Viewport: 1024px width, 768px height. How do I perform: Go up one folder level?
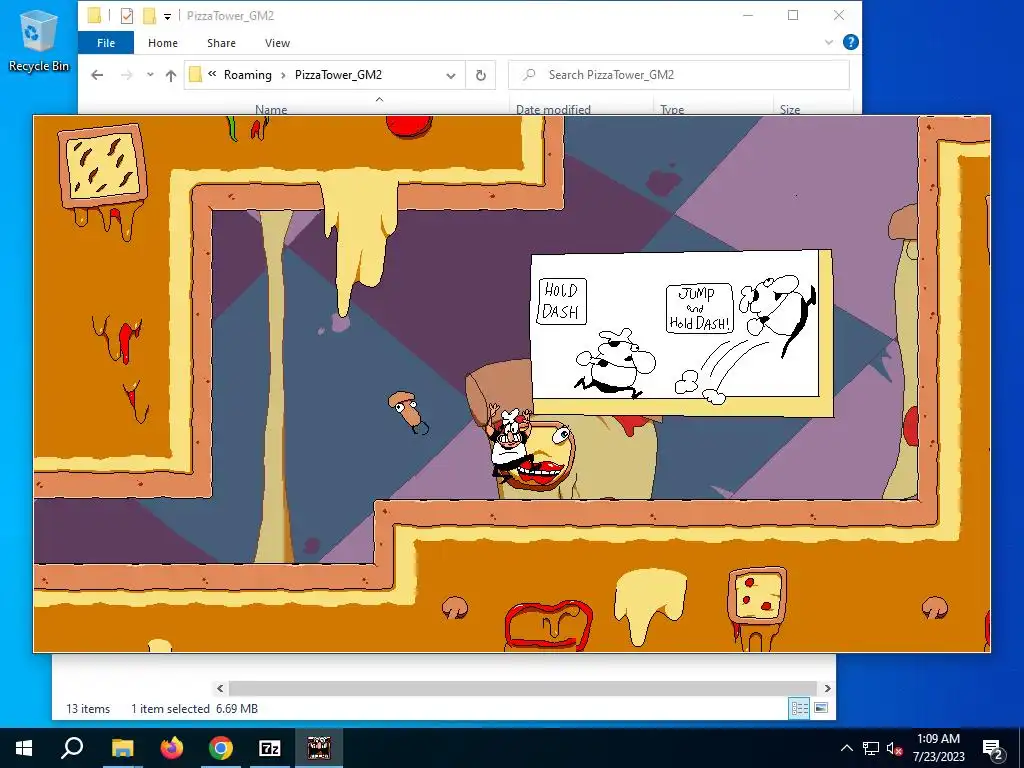click(170, 75)
